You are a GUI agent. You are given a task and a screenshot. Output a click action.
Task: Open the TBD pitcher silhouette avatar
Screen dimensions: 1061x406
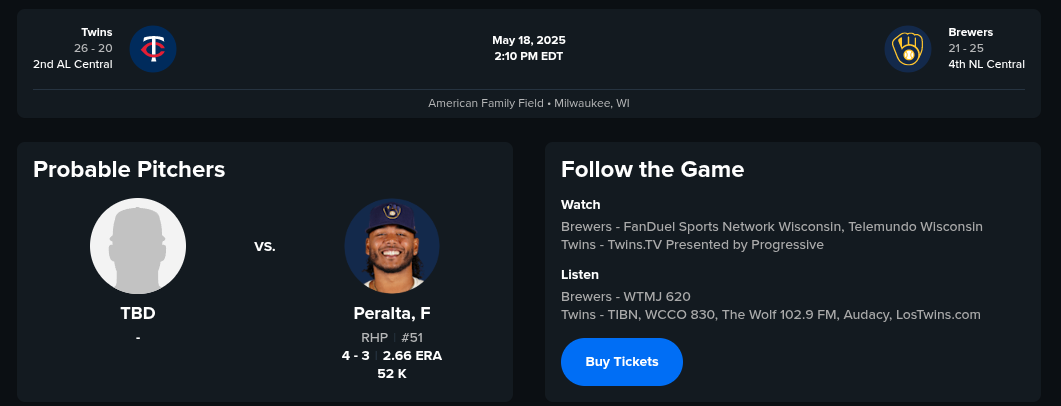(x=138, y=246)
